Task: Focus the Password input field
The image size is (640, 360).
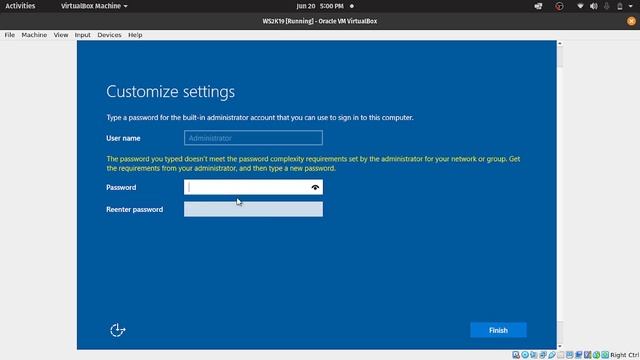Action: 253,187
